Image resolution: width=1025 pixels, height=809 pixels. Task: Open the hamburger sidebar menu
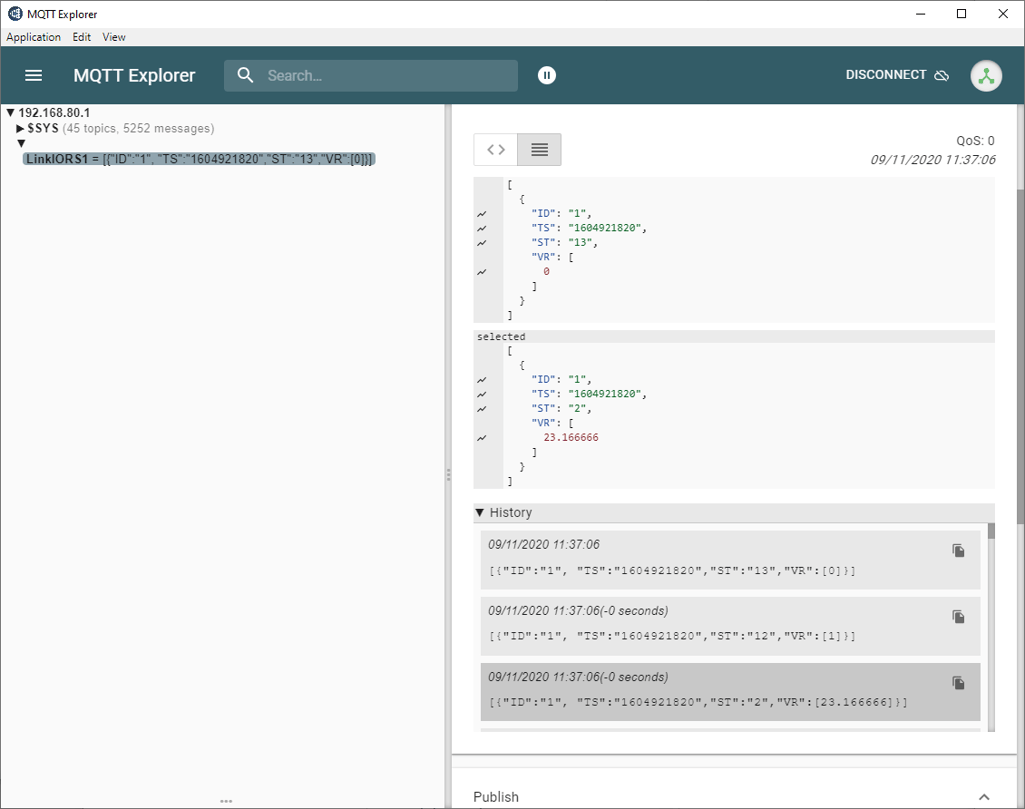33,75
